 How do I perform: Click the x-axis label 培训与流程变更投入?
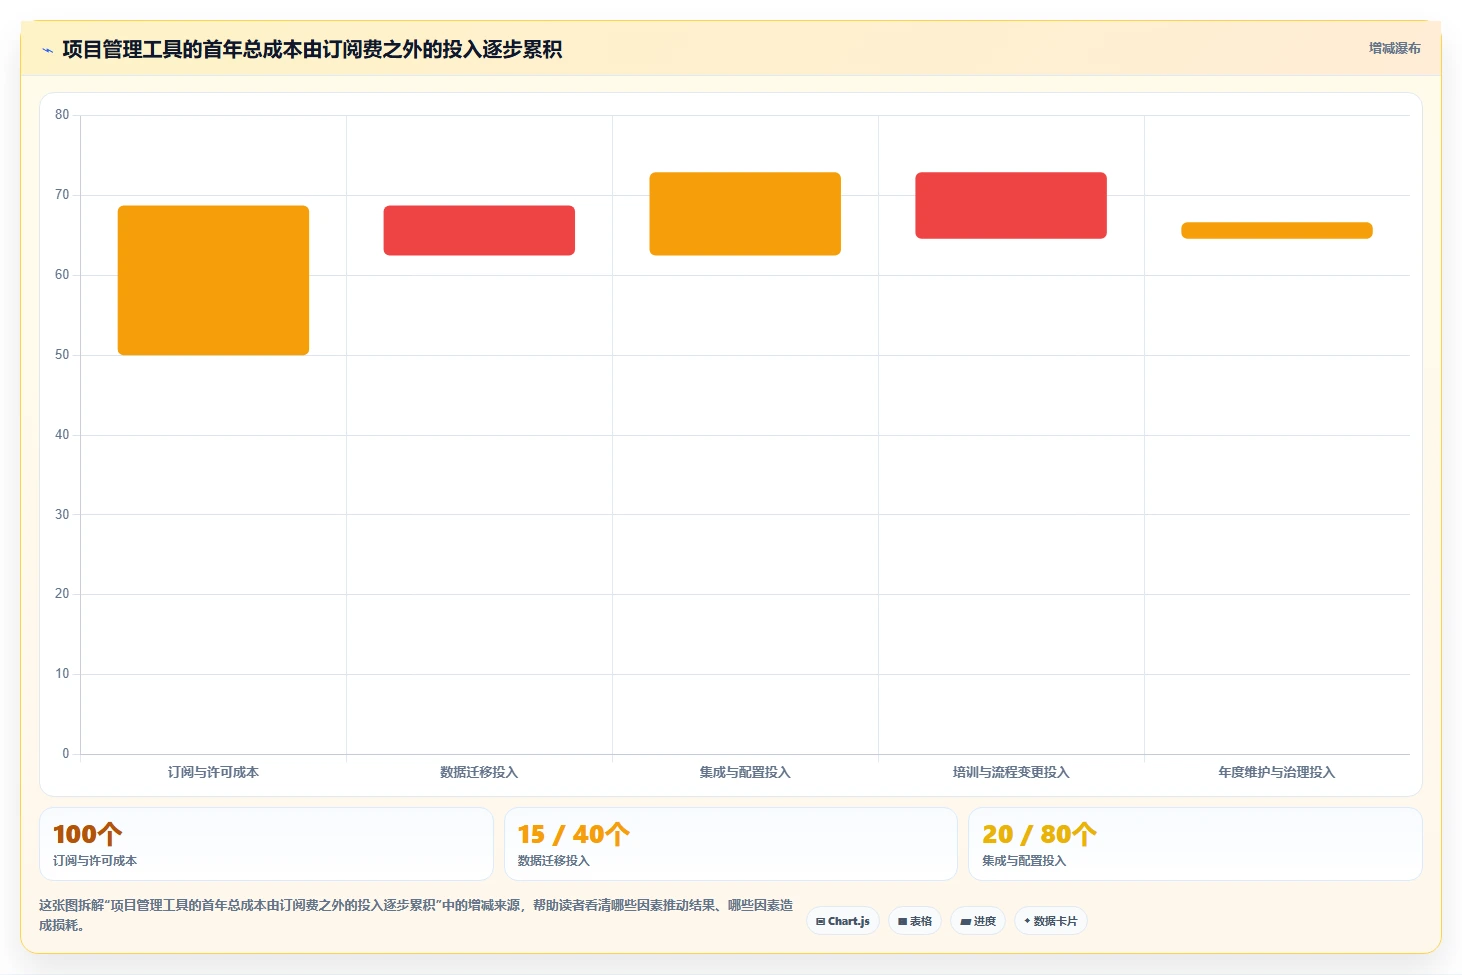(1011, 772)
